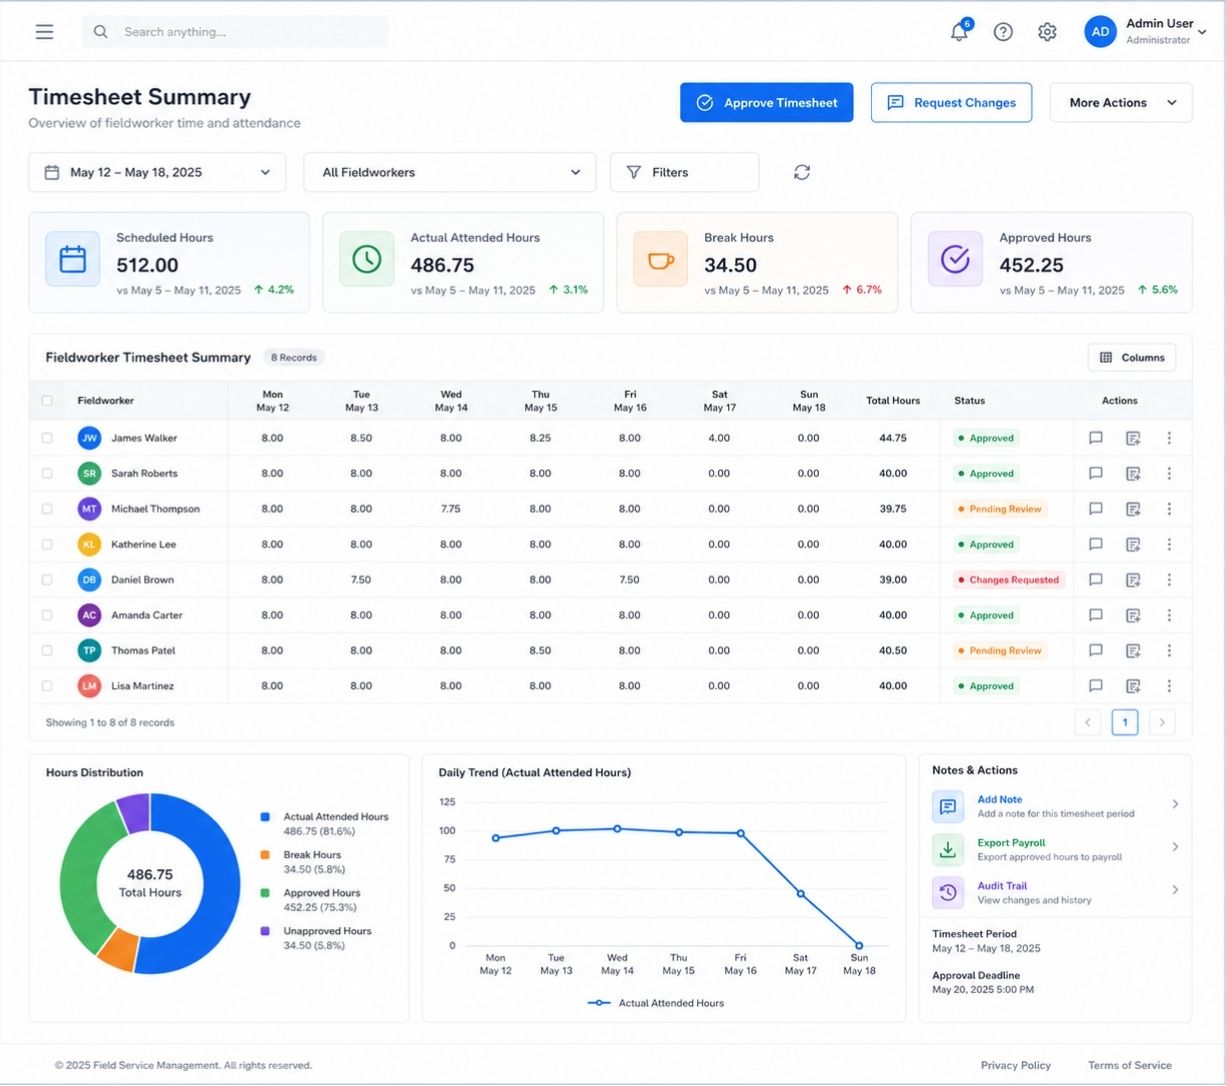Expand the More Actions dropdown
This screenshot has height=1086, width=1226.
(x=1121, y=102)
